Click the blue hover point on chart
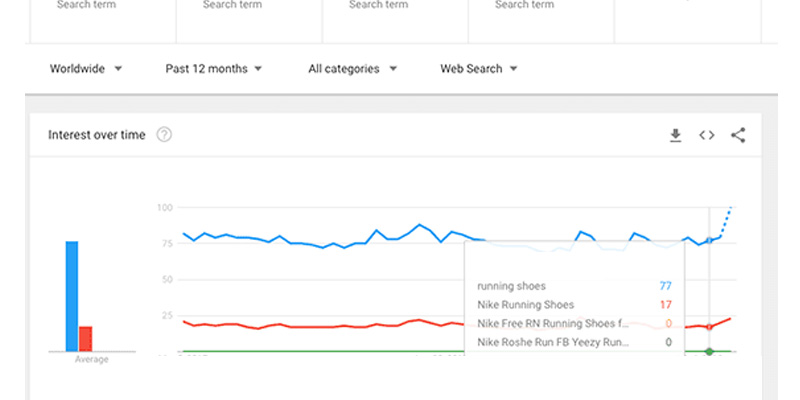Screen dimensions: 800x400 pyautogui.click(x=709, y=240)
